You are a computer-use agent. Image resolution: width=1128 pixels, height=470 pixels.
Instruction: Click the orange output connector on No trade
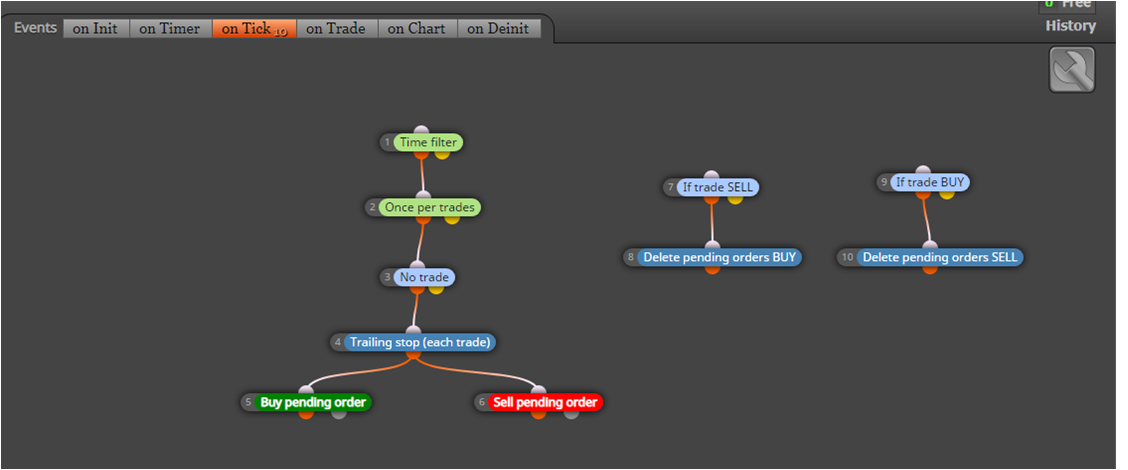(x=417, y=289)
